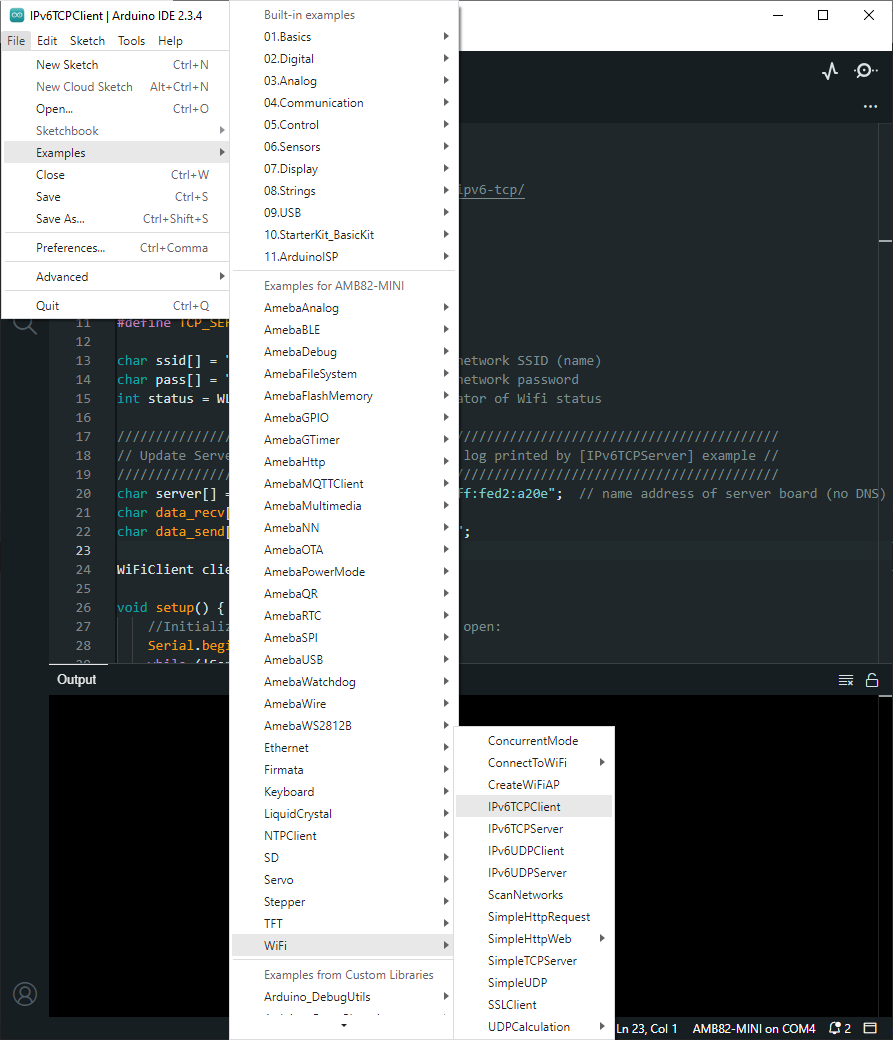The width and height of the screenshot is (893, 1040).
Task: Open the user account icon in sidebar
Action: (25, 994)
